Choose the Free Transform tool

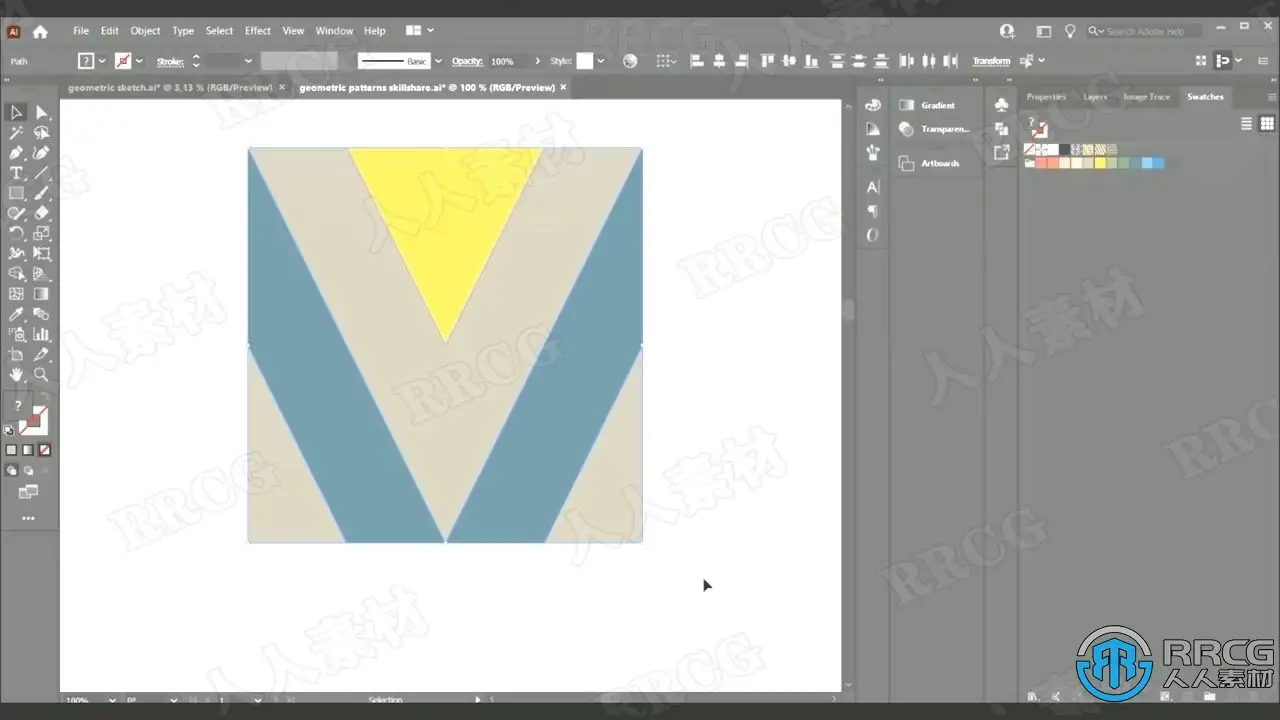tap(42, 254)
